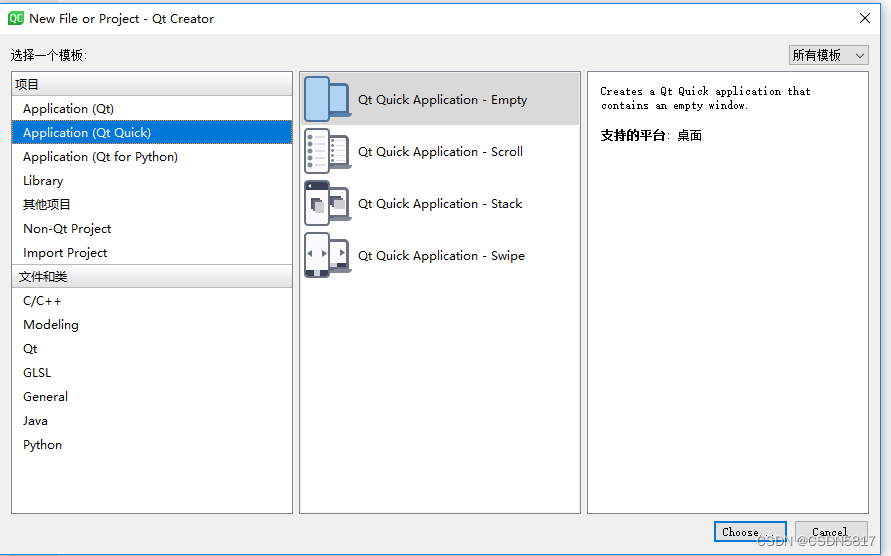Image resolution: width=891 pixels, height=556 pixels.
Task: Select the General file category
Action: pyautogui.click(x=152, y=397)
